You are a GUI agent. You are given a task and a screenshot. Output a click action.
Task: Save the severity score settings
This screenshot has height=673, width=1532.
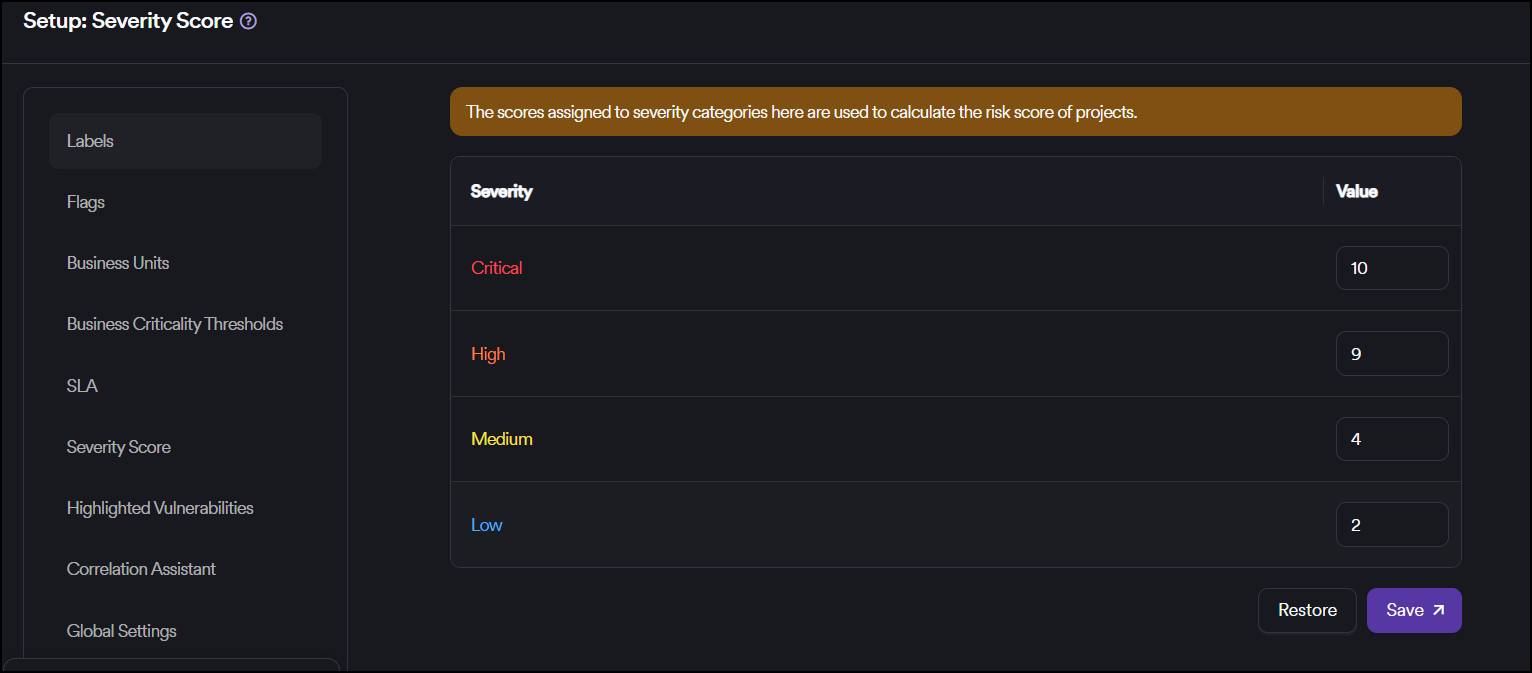click(1413, 610)
